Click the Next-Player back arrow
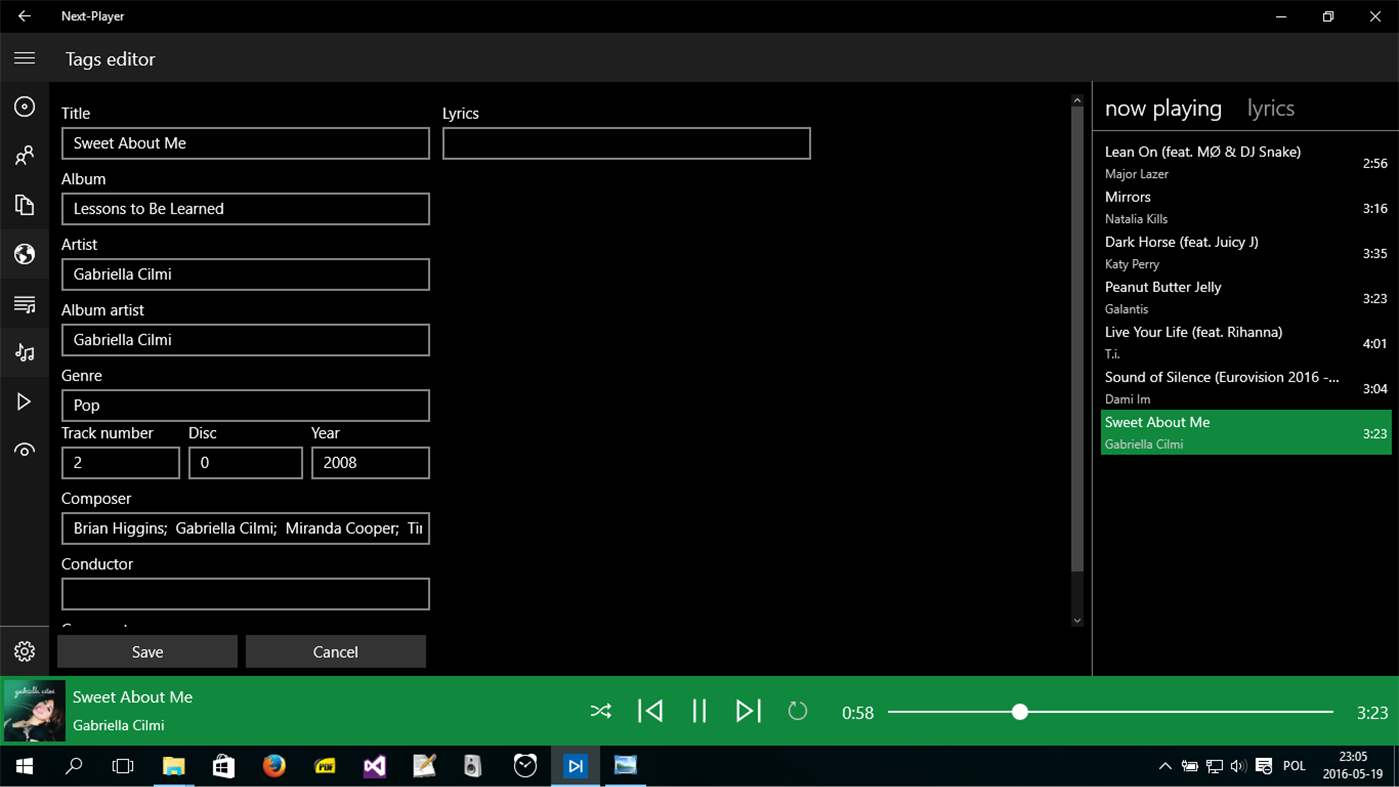Image resolution: width=1399 pixels, height=787 pixels. point(24,16)
